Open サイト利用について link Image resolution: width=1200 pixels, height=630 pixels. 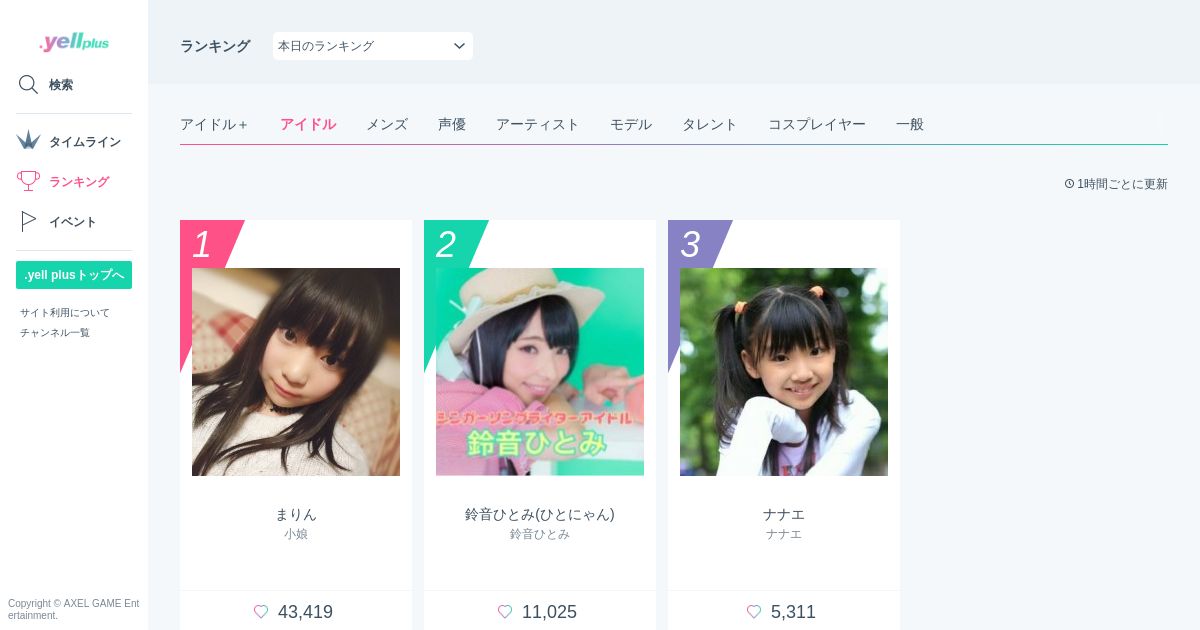65,312
